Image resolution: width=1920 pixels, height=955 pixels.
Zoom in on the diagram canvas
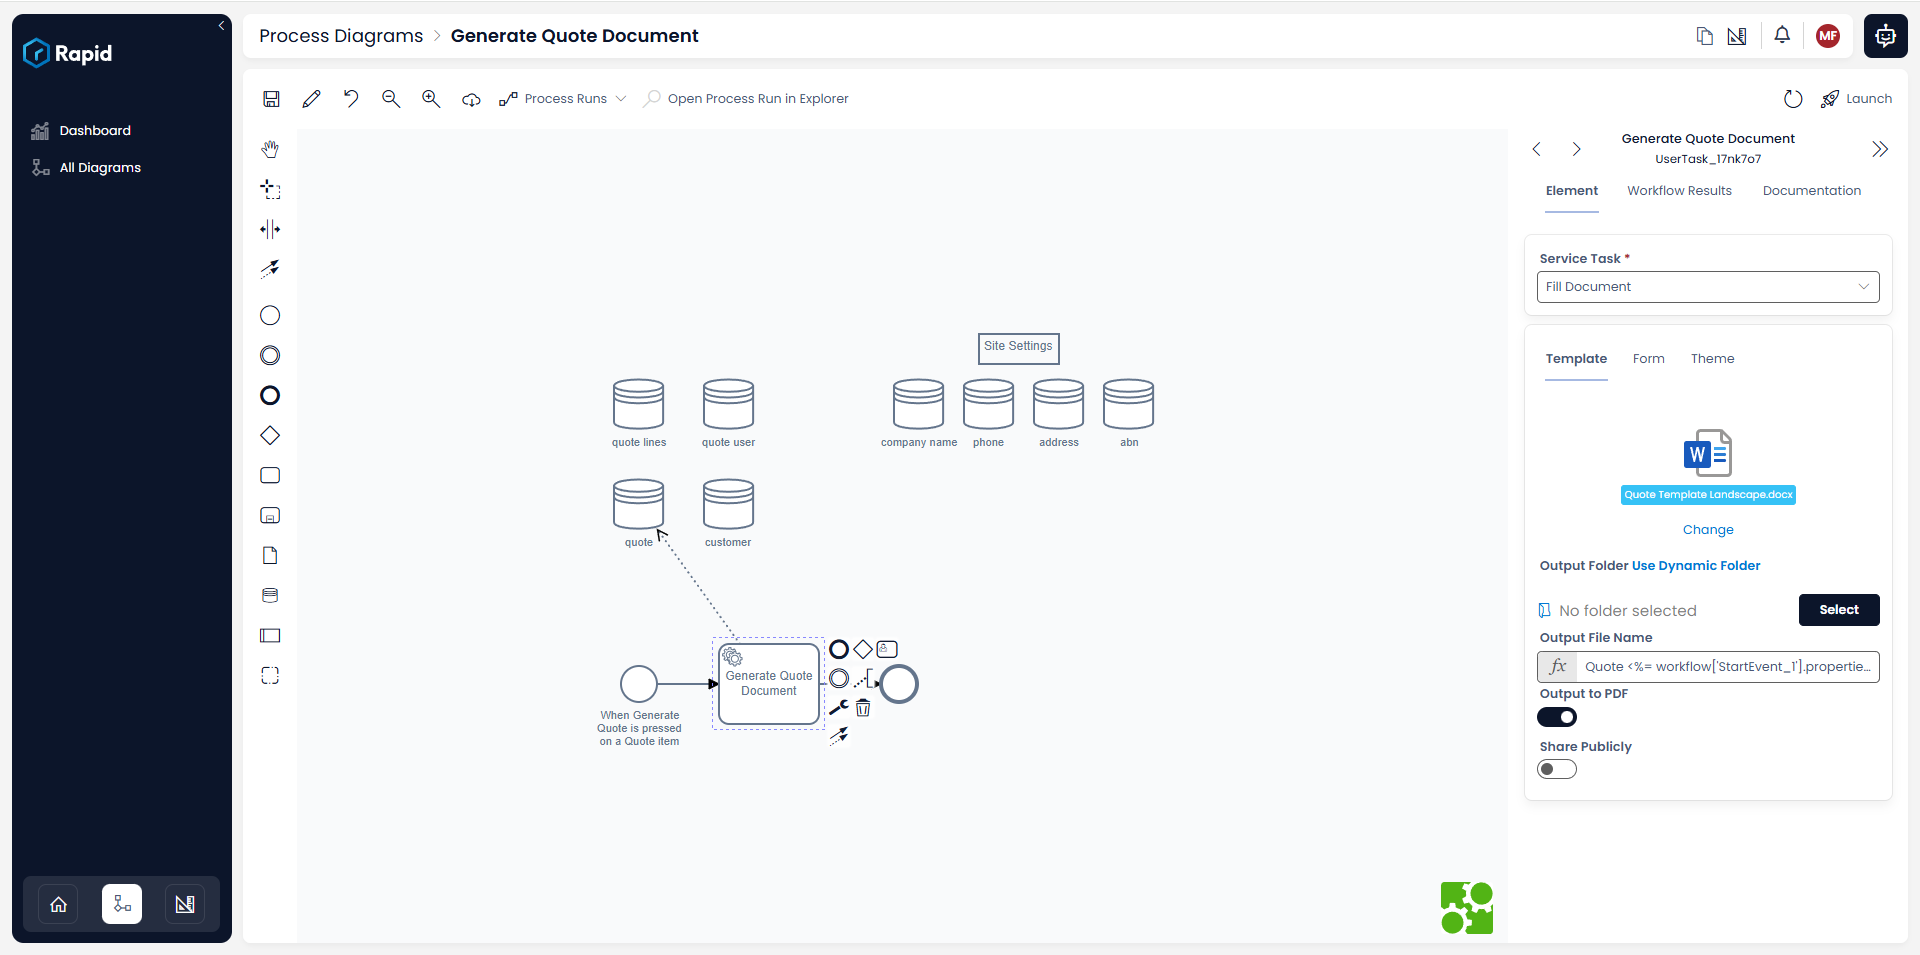pyautogui.click(x=431, y=99)
